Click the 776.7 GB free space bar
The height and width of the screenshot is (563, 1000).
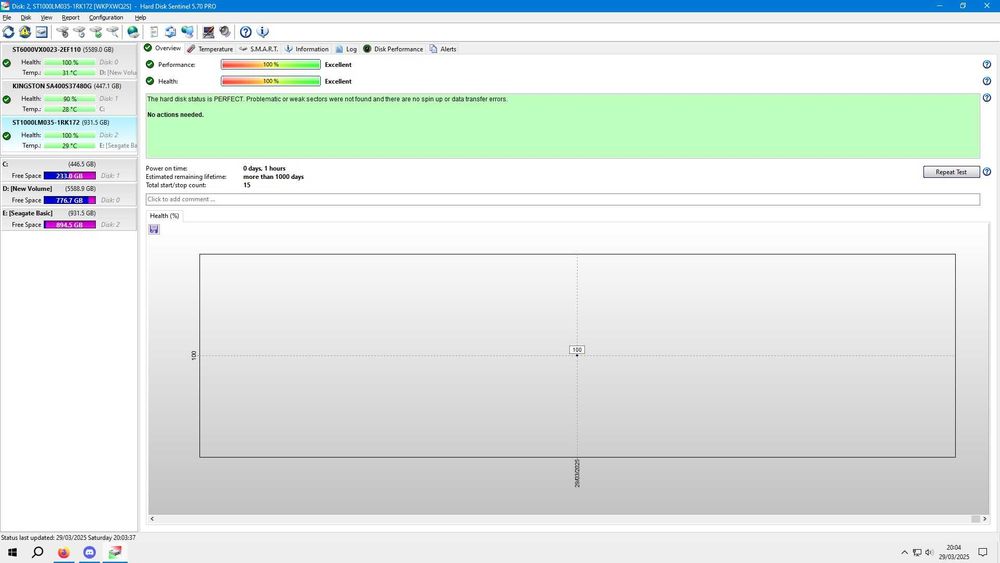[x=70, y=200]
